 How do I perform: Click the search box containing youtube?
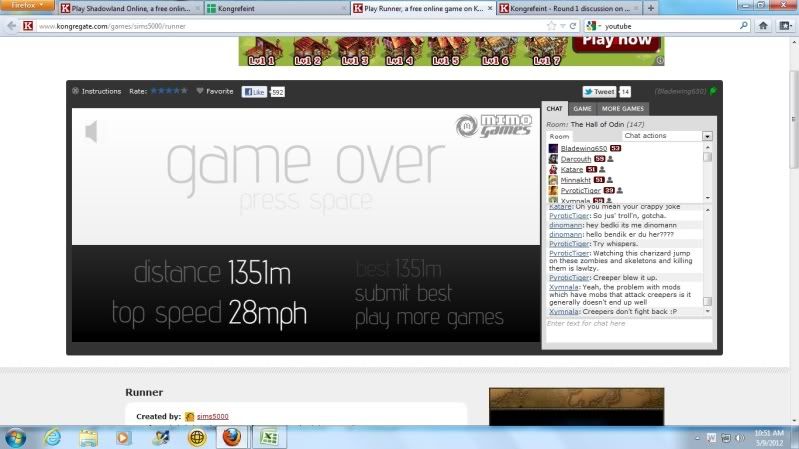click(x=670, y=26)
